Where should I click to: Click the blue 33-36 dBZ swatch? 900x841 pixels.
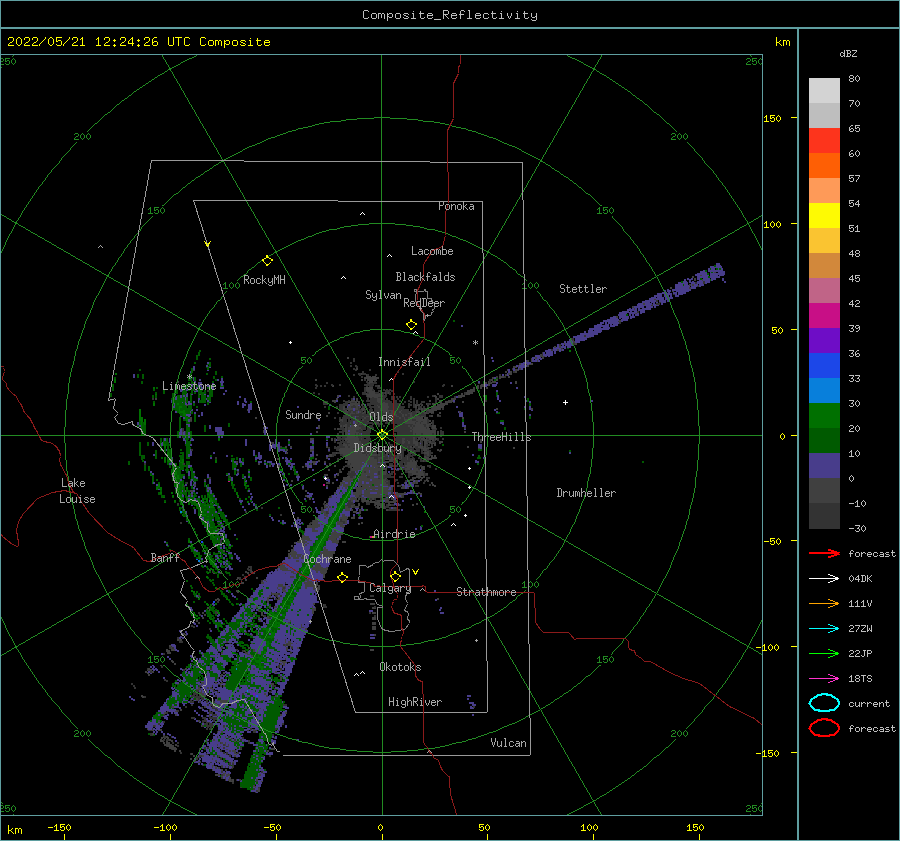pyautogui.click(x=824, y=365)
